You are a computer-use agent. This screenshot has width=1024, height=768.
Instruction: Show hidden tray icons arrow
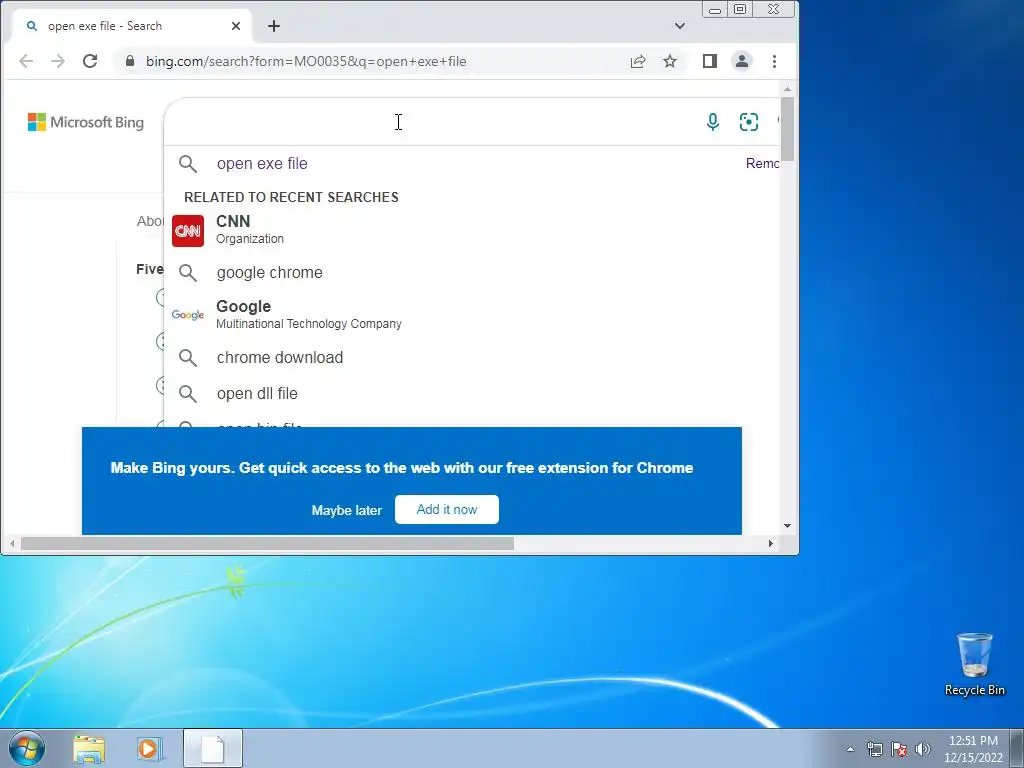pos(850,749)
